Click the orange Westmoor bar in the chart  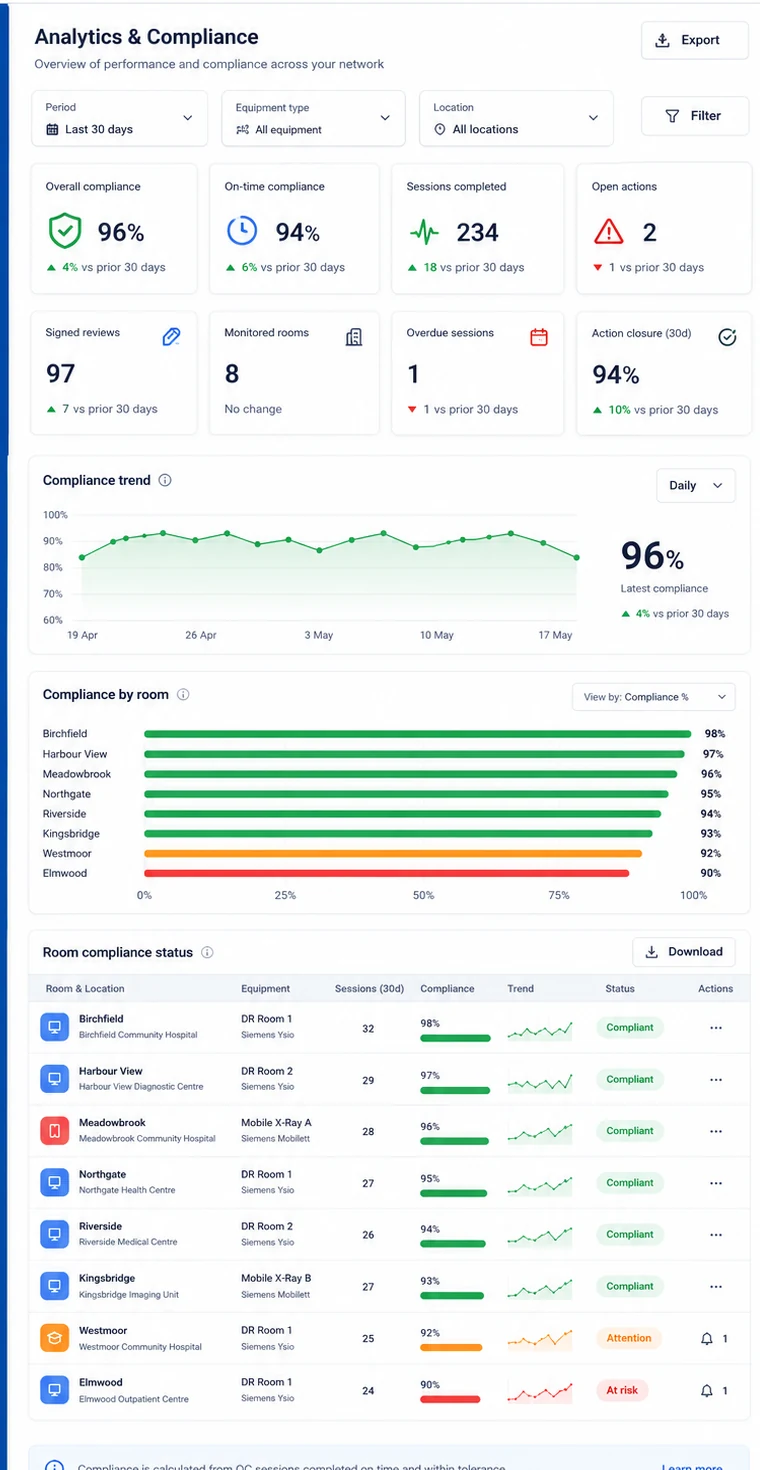point(393,854)
